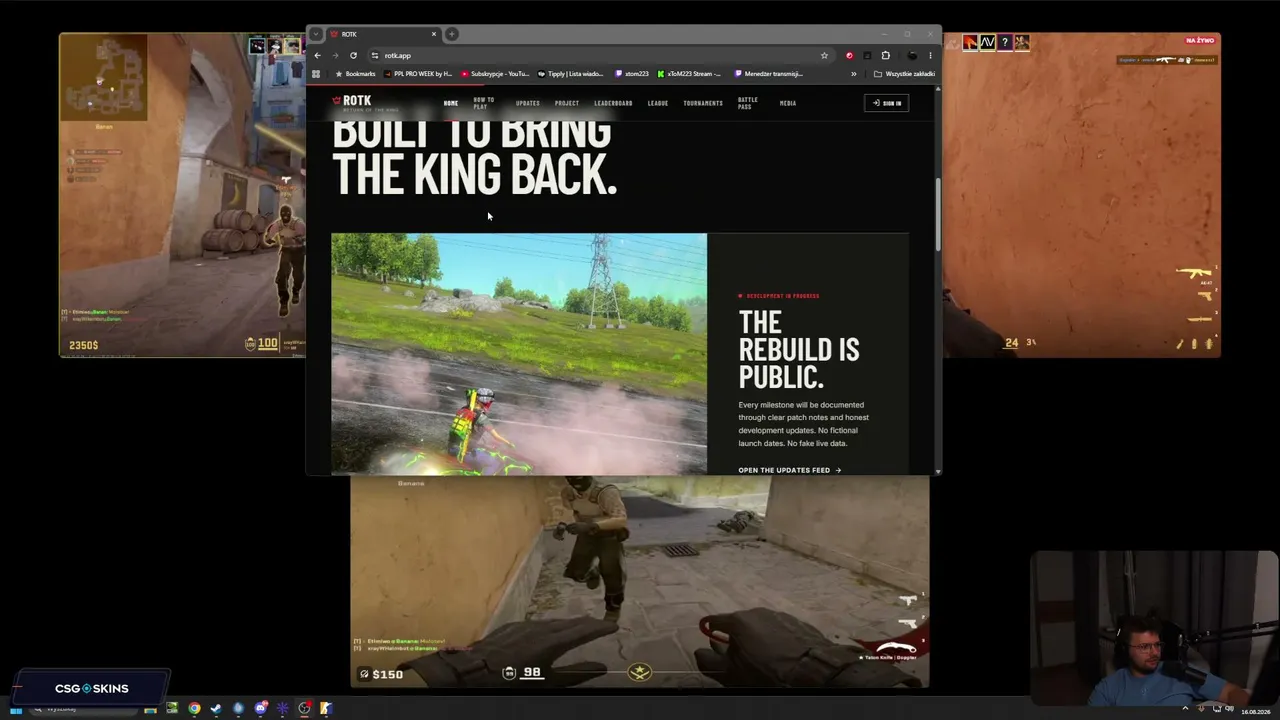Click the NA ŻYWO live badge
Image resolution: width=1280 pixels, height=720 pixels.
pyautogui.click(x=1200, y=41)
